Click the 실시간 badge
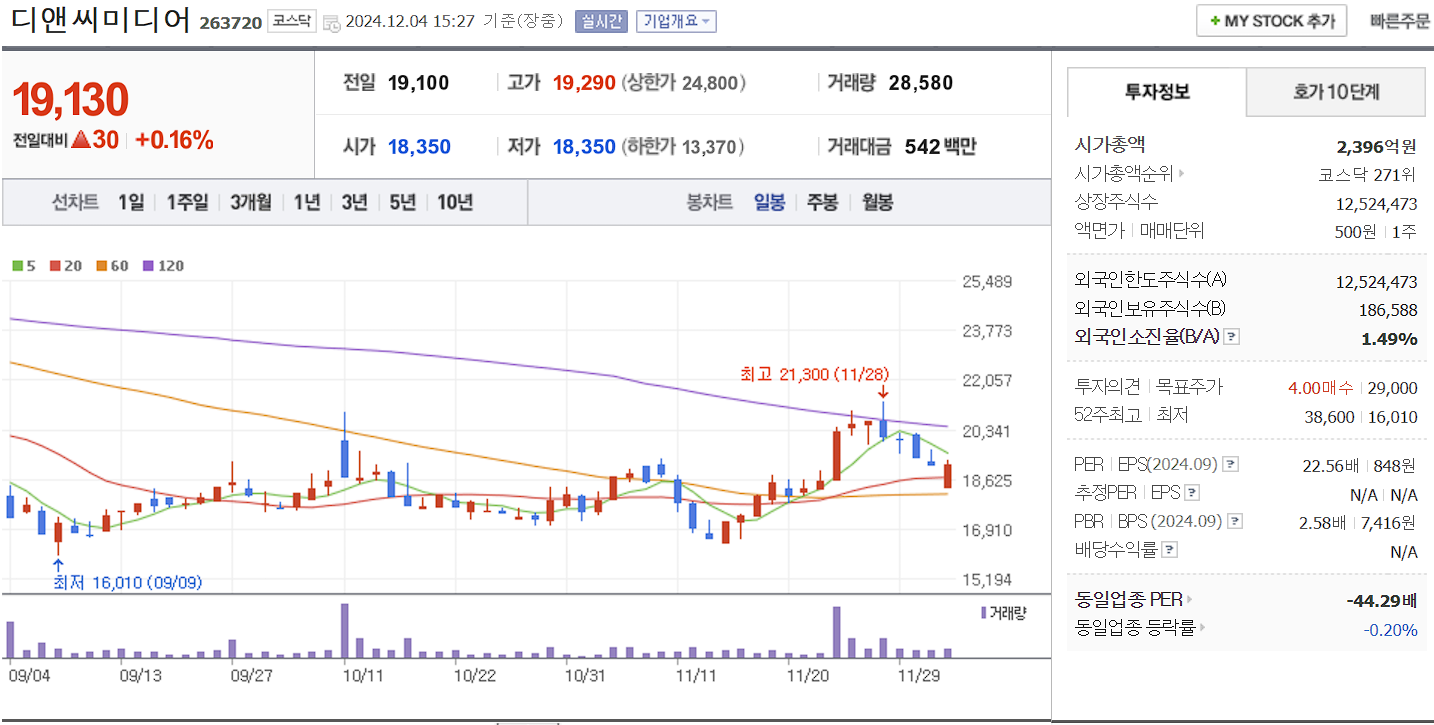The image size is (1434, 725). [x=600, y=21]
